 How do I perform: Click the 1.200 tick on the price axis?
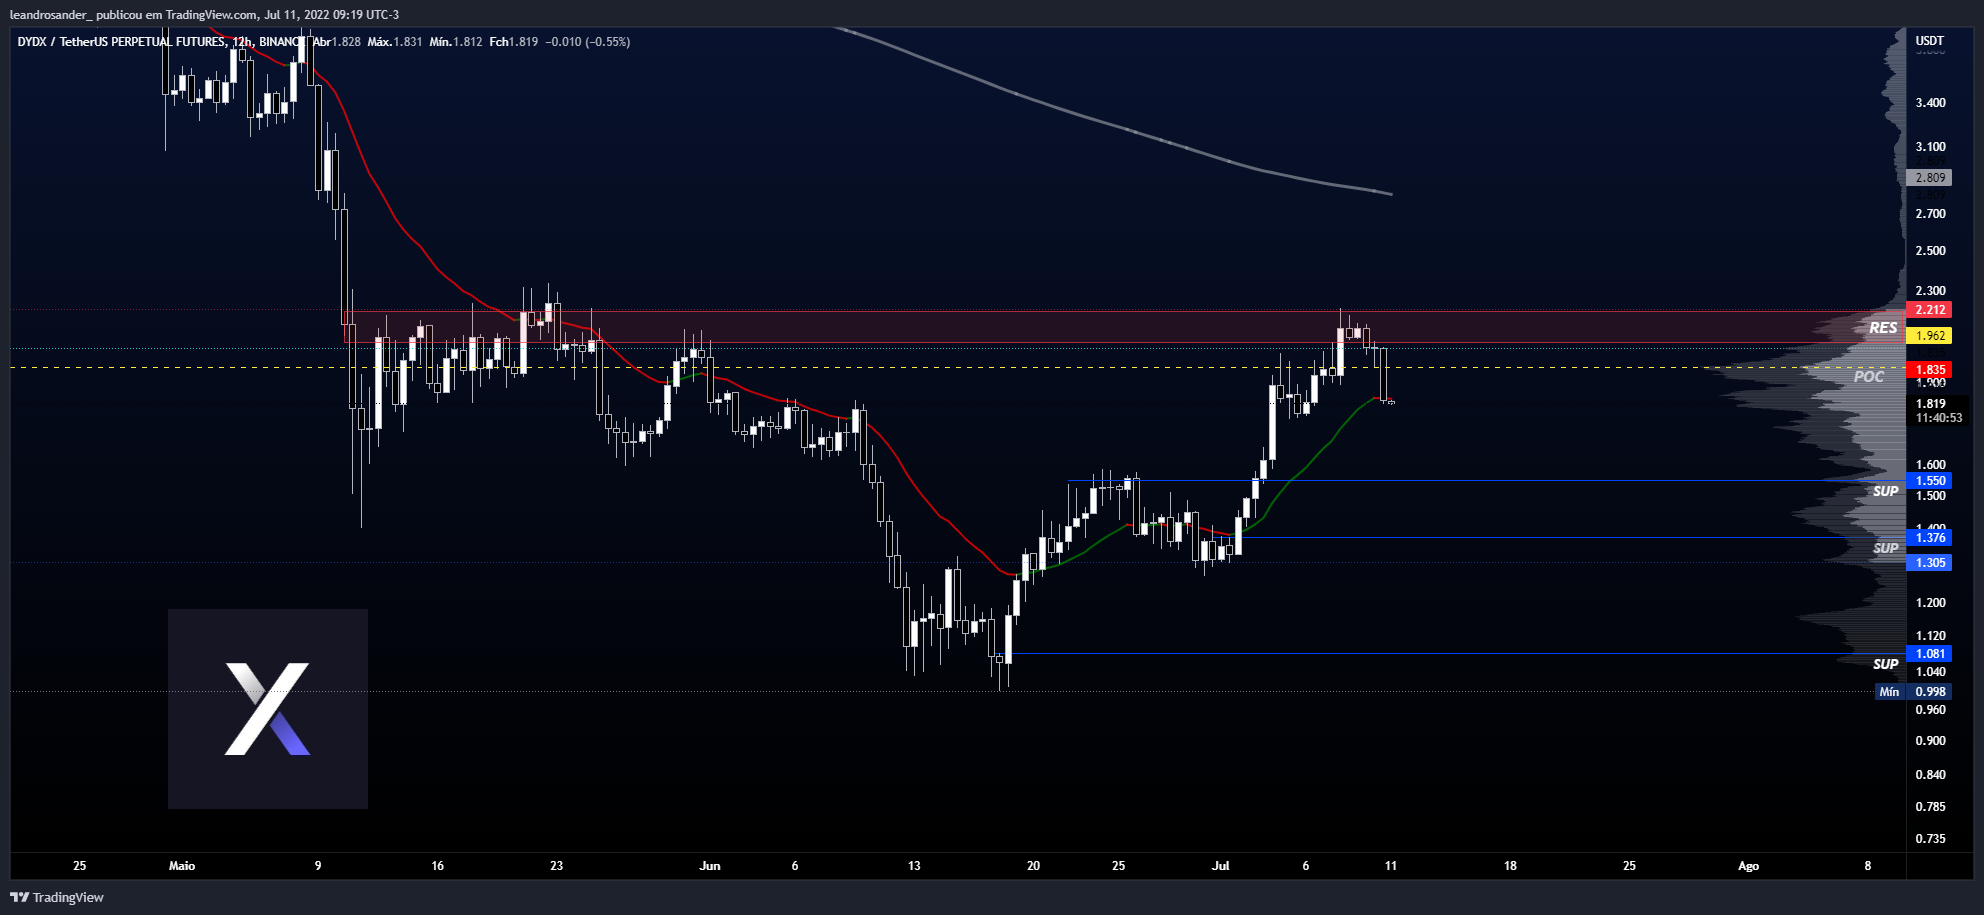(1931, 603)
